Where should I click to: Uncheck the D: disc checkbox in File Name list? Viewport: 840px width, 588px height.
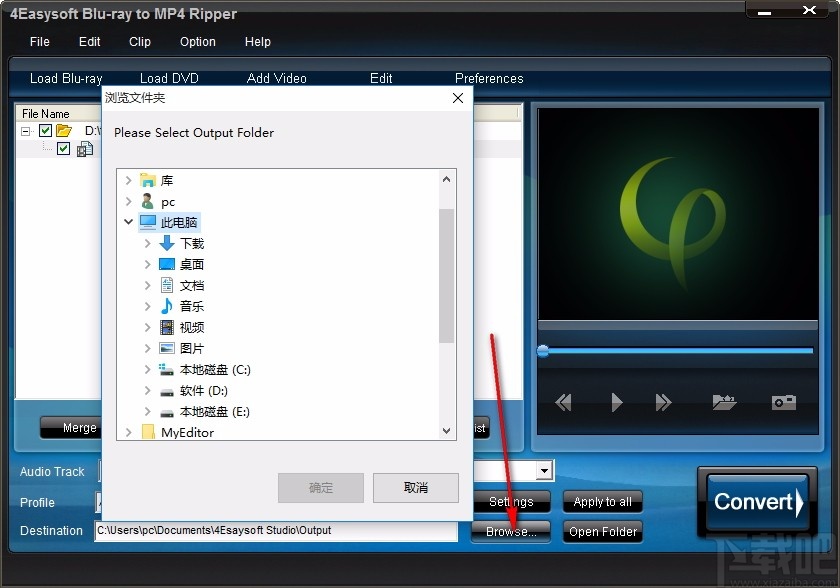(x=43, y=131)
